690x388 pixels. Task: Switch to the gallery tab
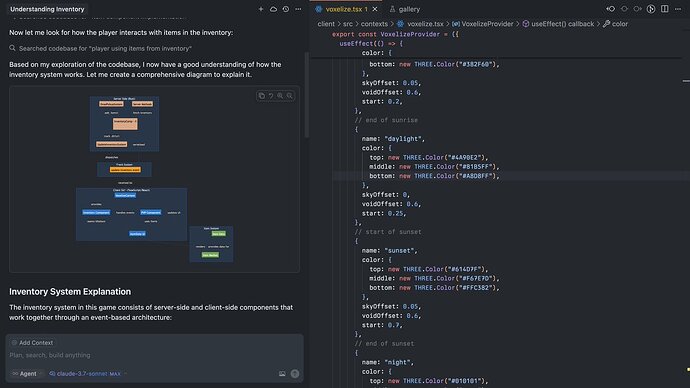pos(405,9)
